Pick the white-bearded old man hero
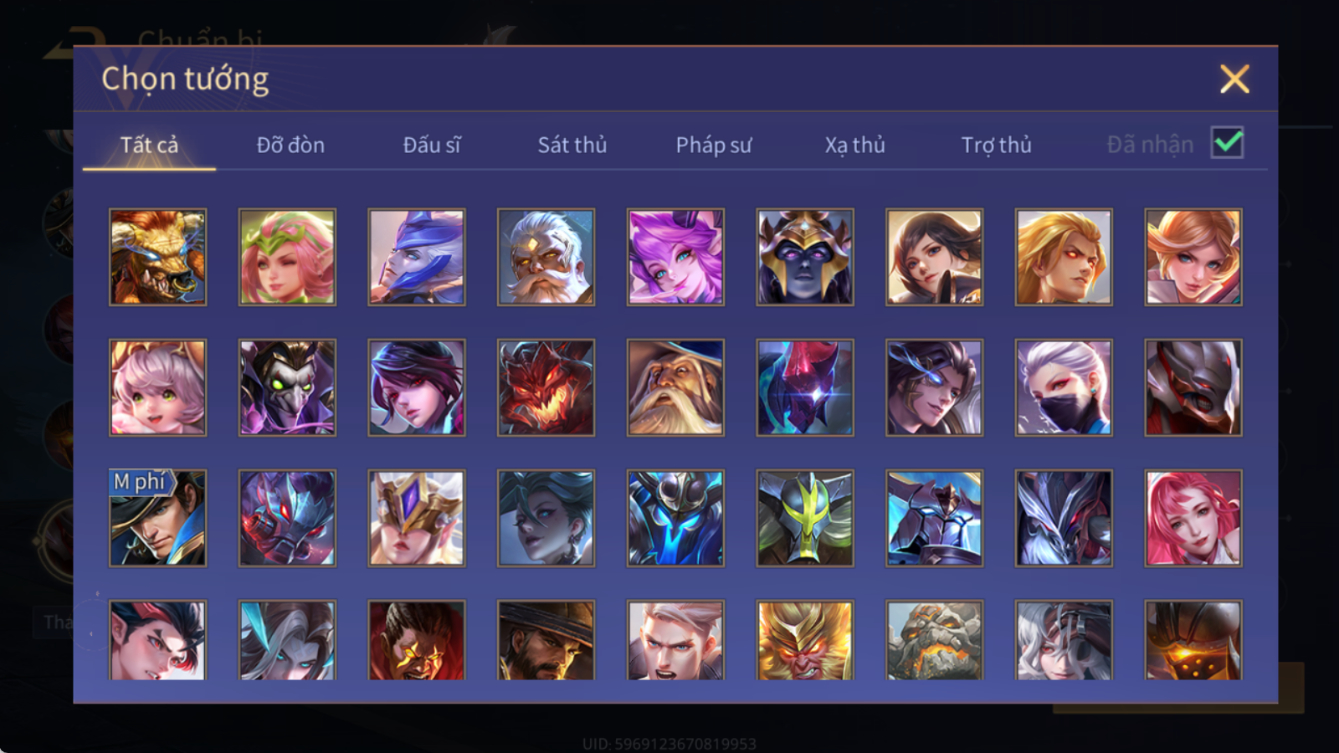1339x753 pixels. (546, 257)
